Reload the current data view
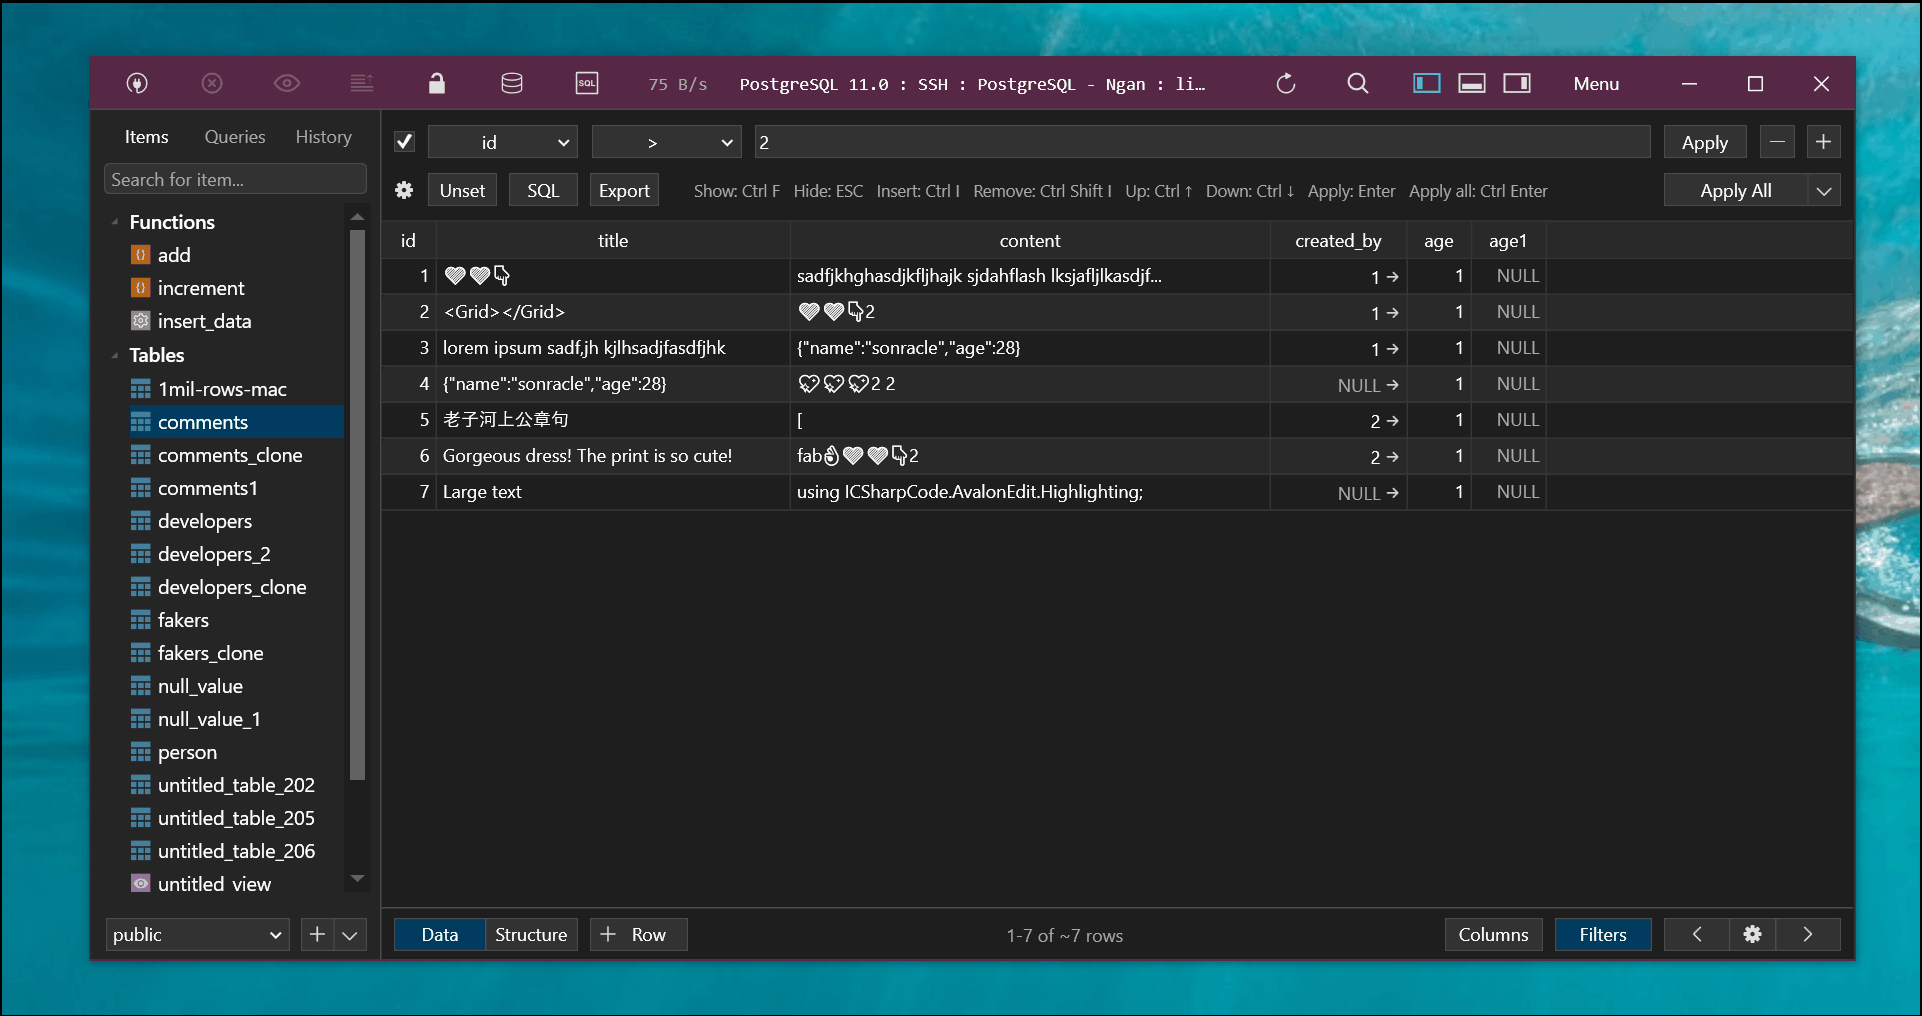This screenshot has height=1016, width=1922. pyautogui.click(x=1285, y=83)
